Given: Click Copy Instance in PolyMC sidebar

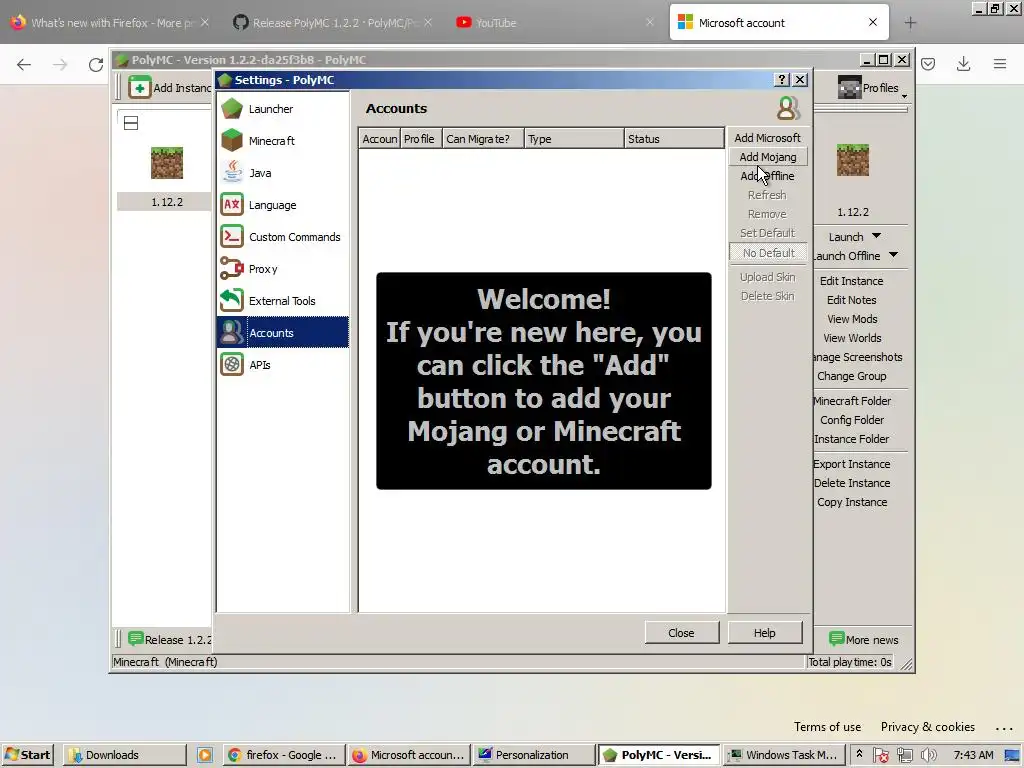Looking at the screenshot, I should tap(852, 502).
